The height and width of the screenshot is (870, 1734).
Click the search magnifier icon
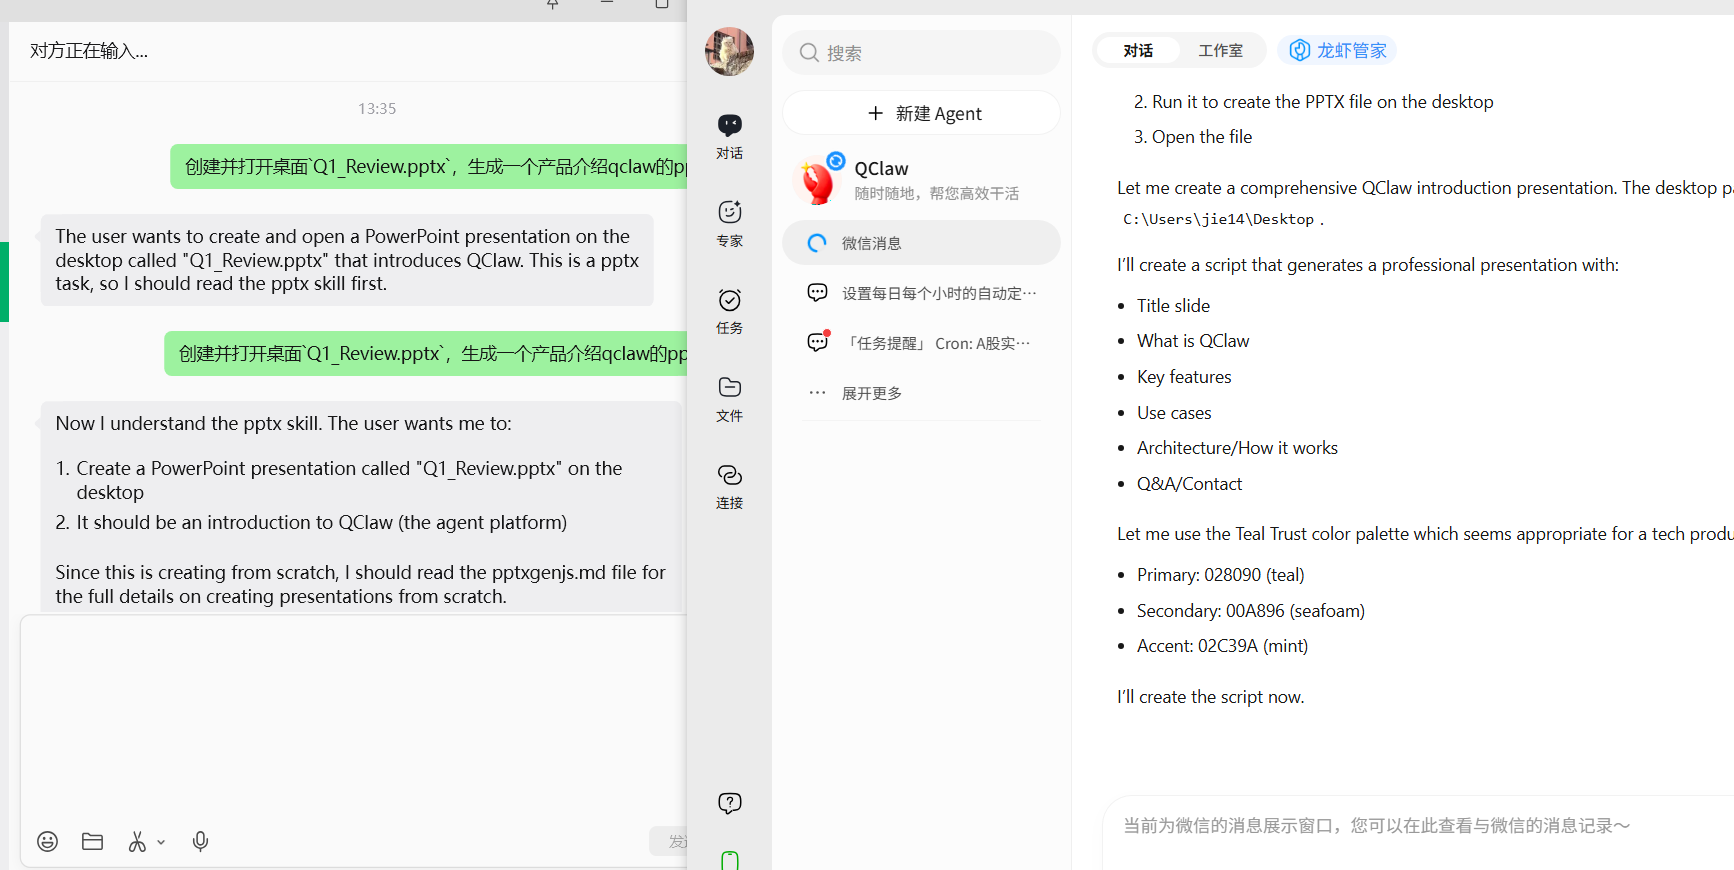point(810,53)
